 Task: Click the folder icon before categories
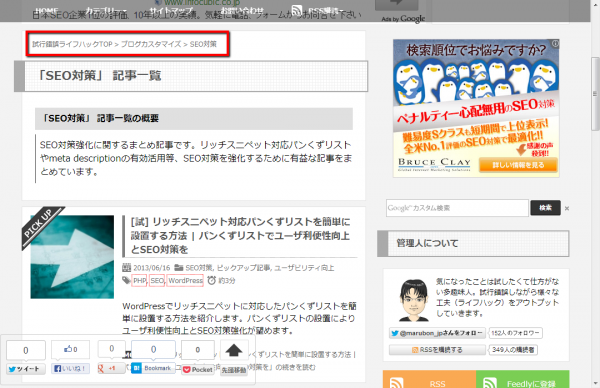point(178,267)
